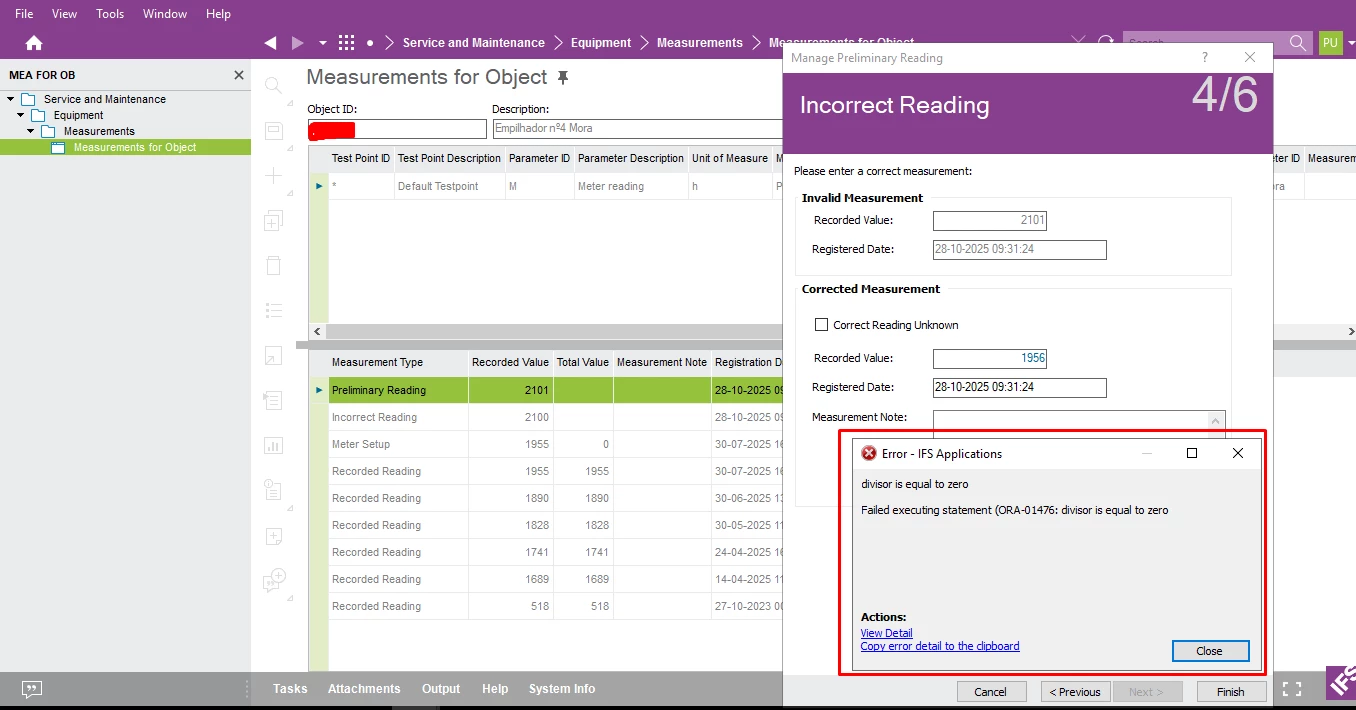Viewport: 1356px width, 710px height.
Task: Toggle fullscreen icon in the bottom bar
Action: point(1292,689)
